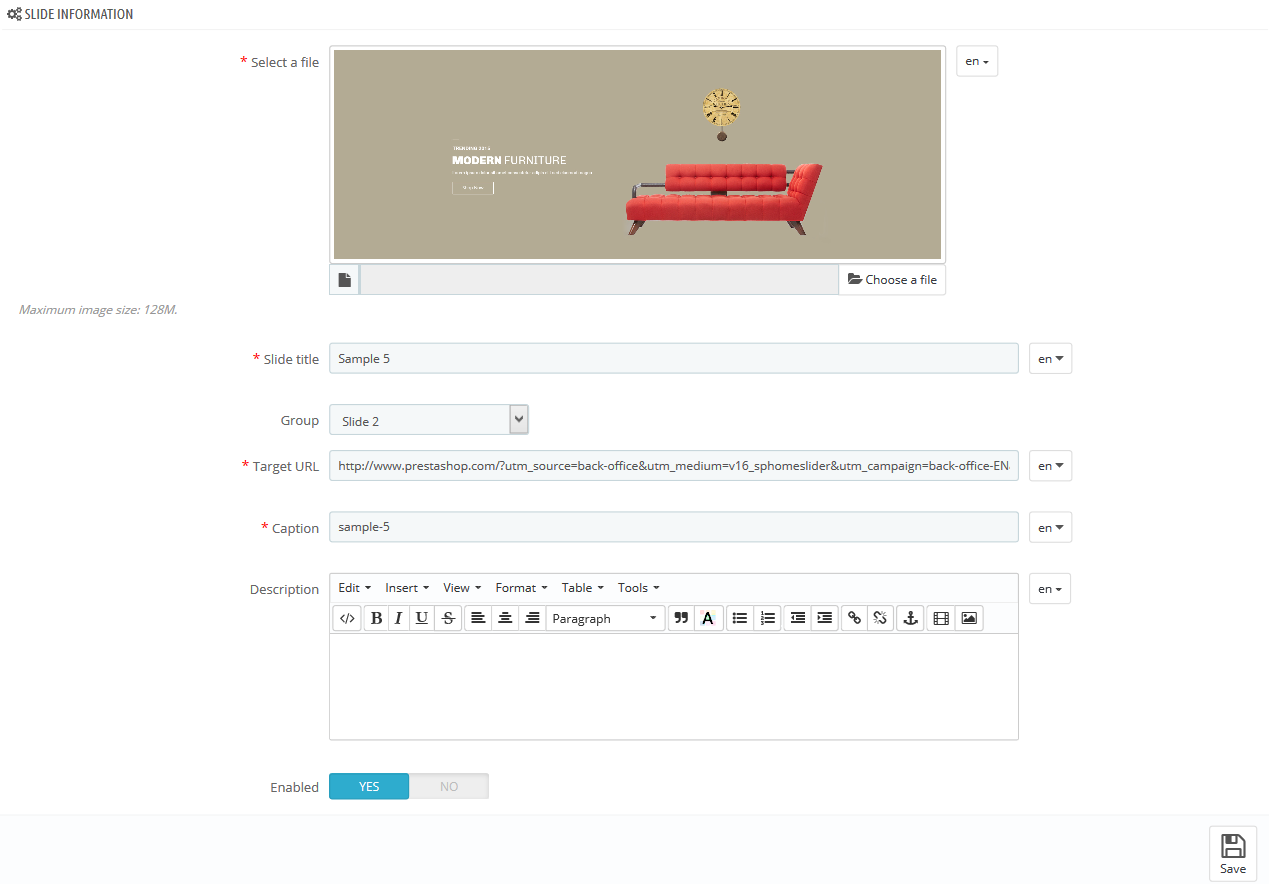The image size is (1269, 884).
Task: Open the Format menu in editor
Action: [522, 587]
